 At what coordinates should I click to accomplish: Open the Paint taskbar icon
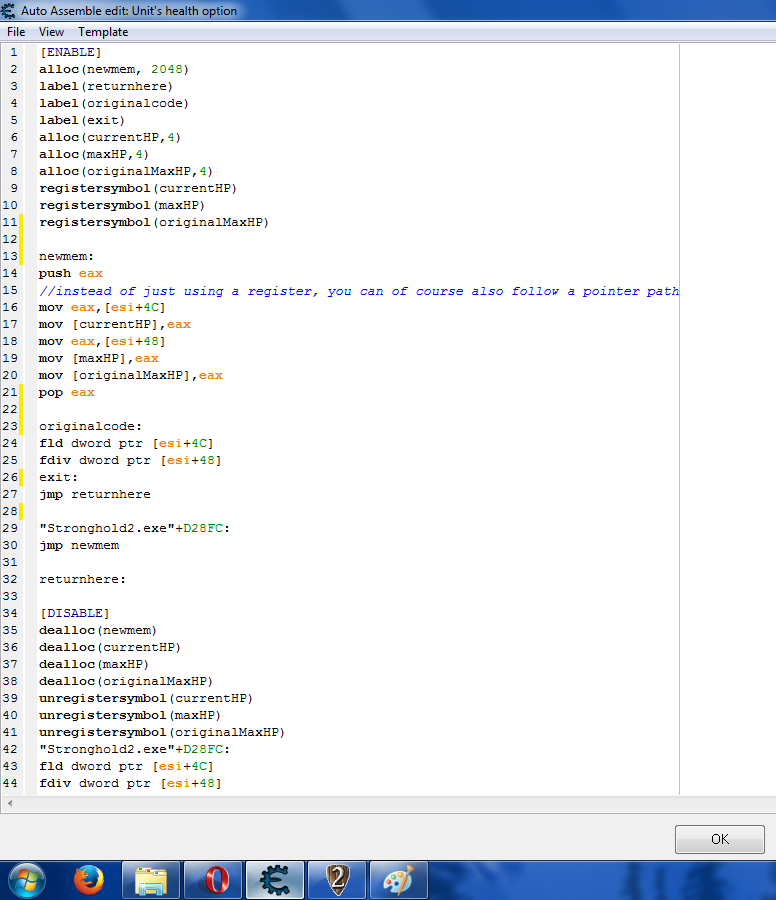pos(399,880)
